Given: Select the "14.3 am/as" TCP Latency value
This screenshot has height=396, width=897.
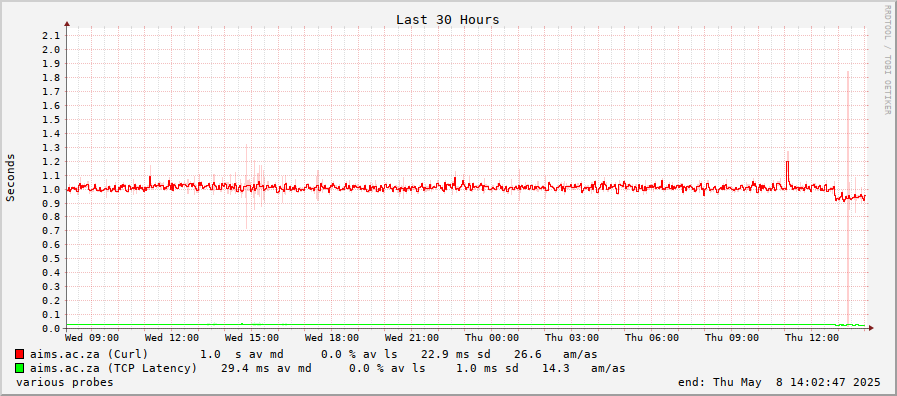Looking at the screenshot, I should [584, 368].
